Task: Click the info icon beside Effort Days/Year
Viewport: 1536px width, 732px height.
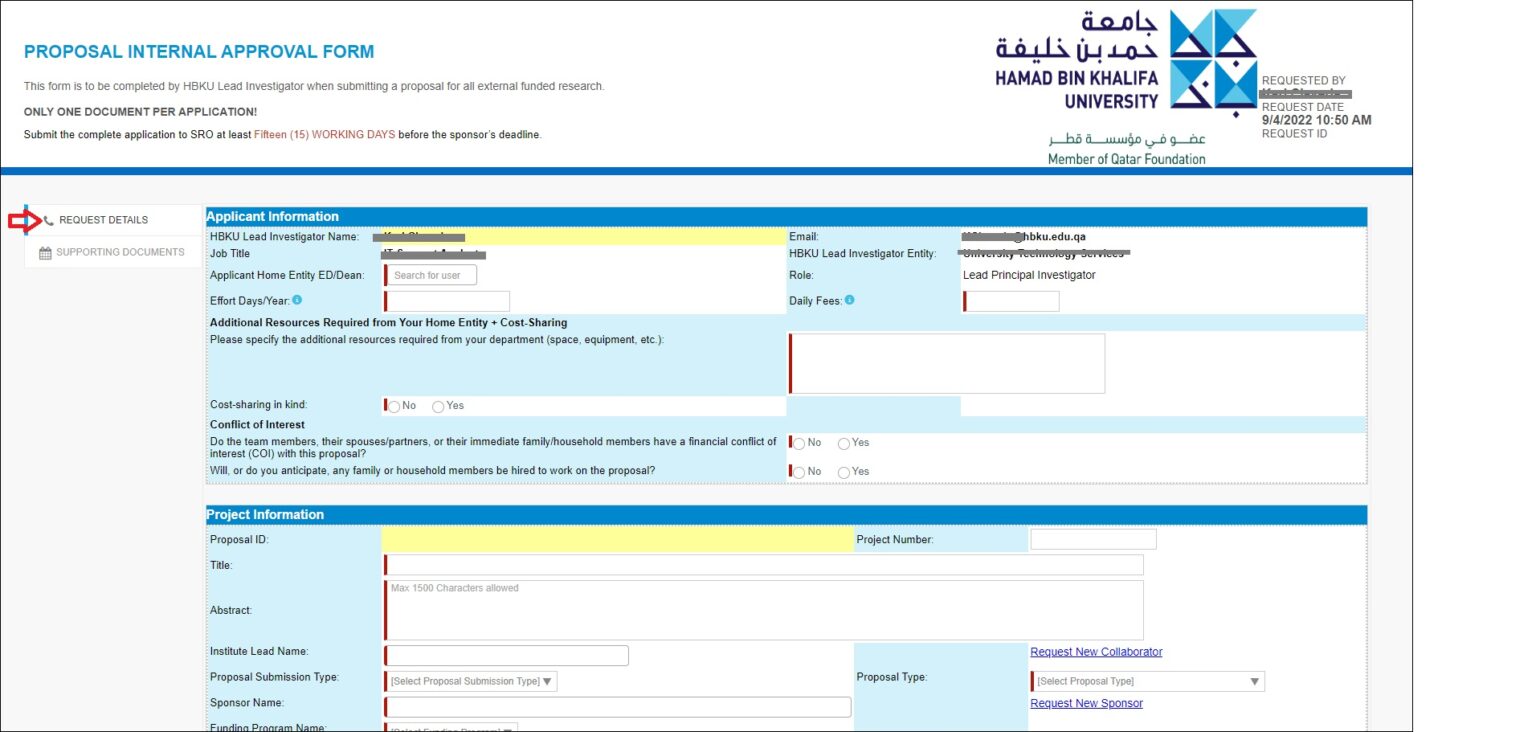Action: point(297,299)
